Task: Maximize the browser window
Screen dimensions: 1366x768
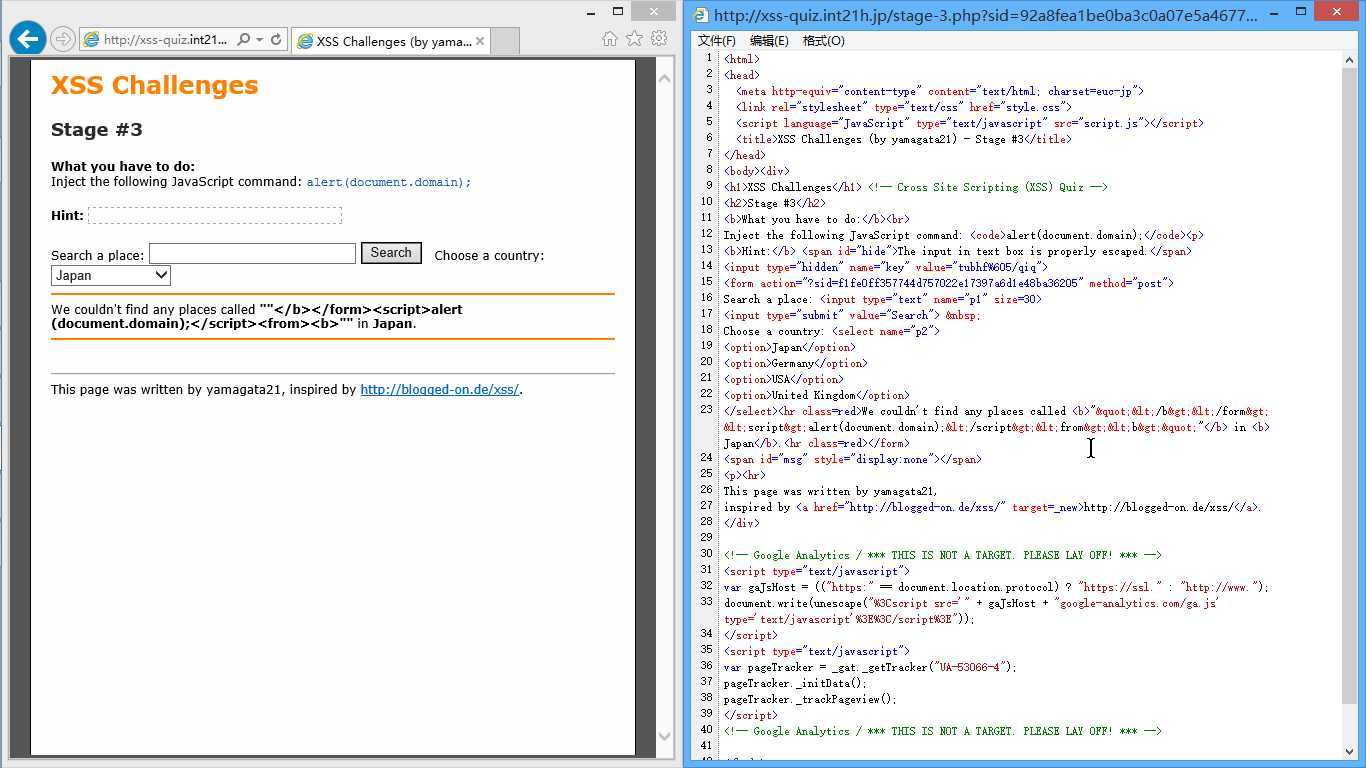Action: click(x=618, y=11)
